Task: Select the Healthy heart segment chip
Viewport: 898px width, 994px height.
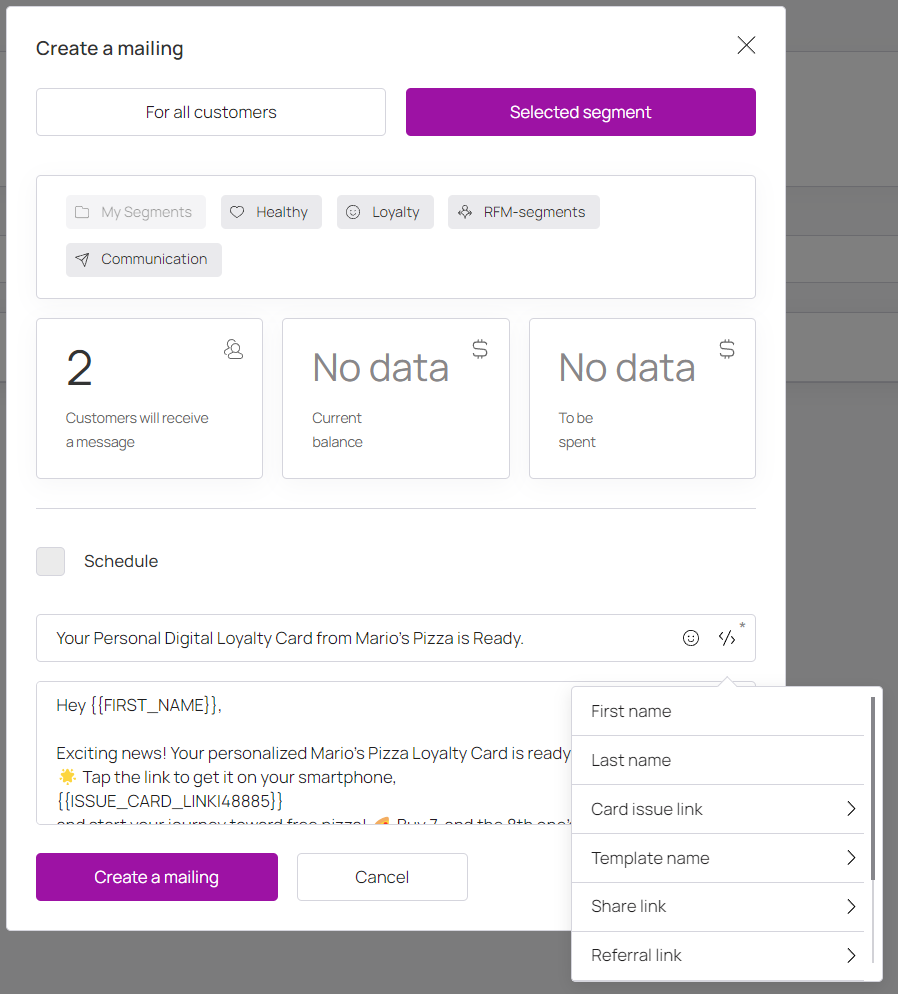Action: (271, 212)
